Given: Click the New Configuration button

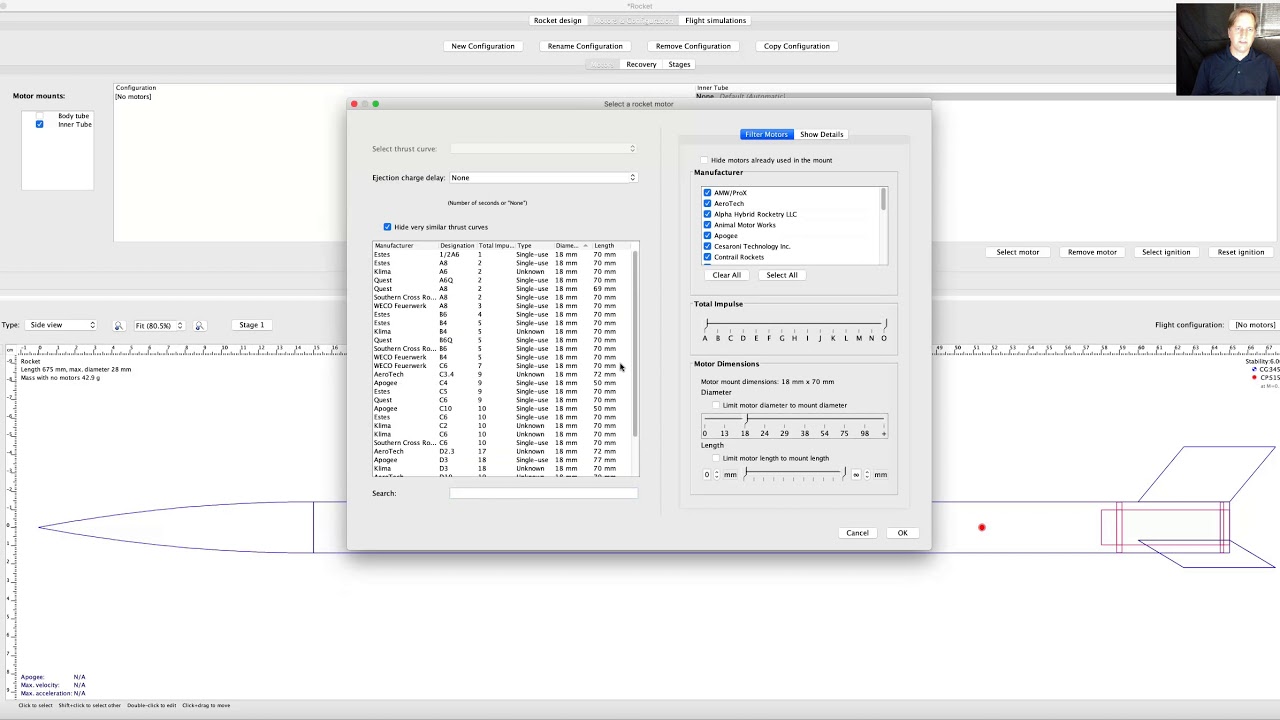Looking at the screenshot, I should point(483,46).
